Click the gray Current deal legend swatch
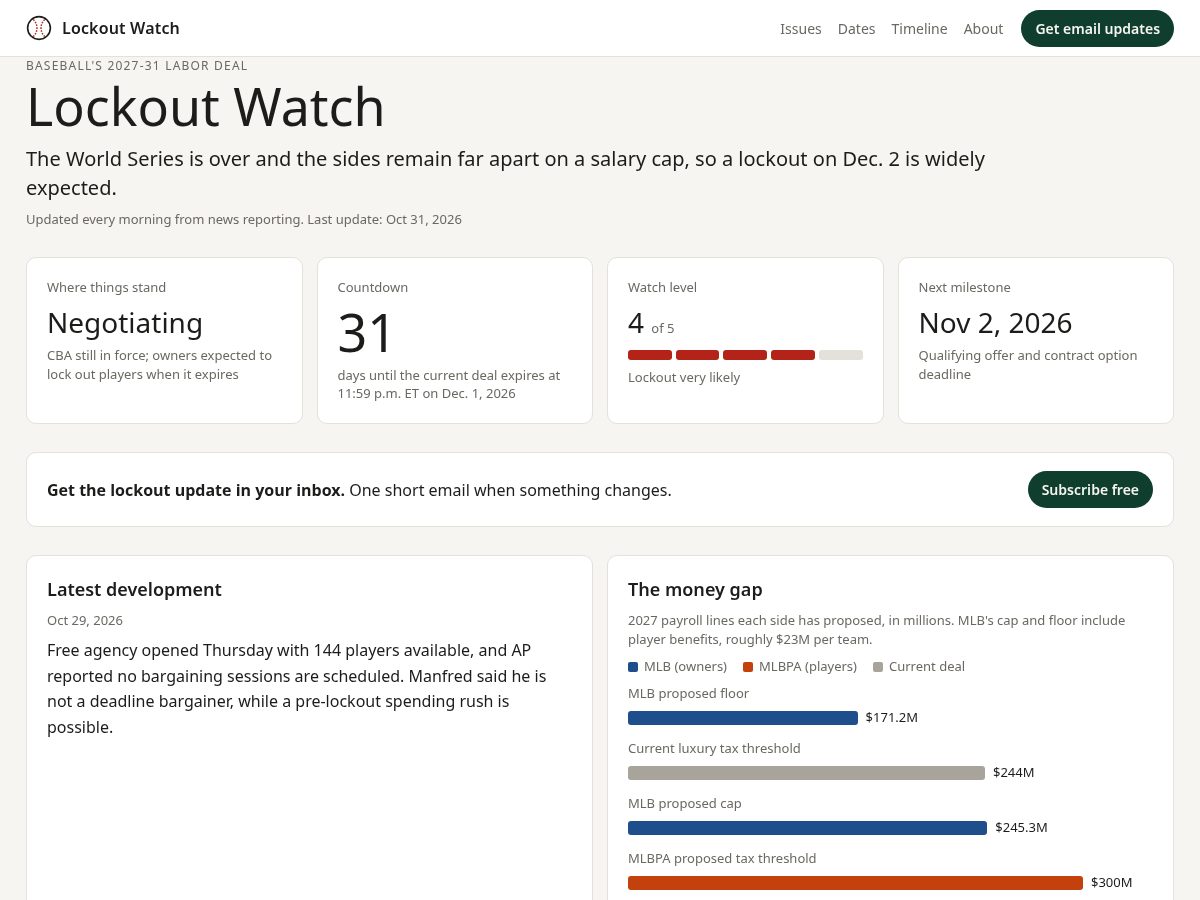The height and width of the screenshot is (900, 1200). coord(878,667)
